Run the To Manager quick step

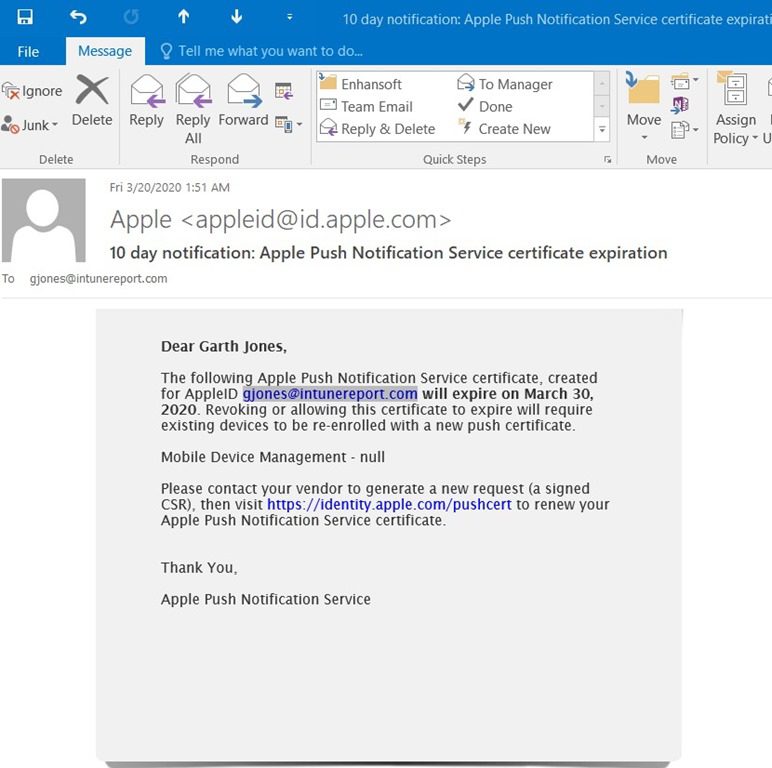[505, 84]
